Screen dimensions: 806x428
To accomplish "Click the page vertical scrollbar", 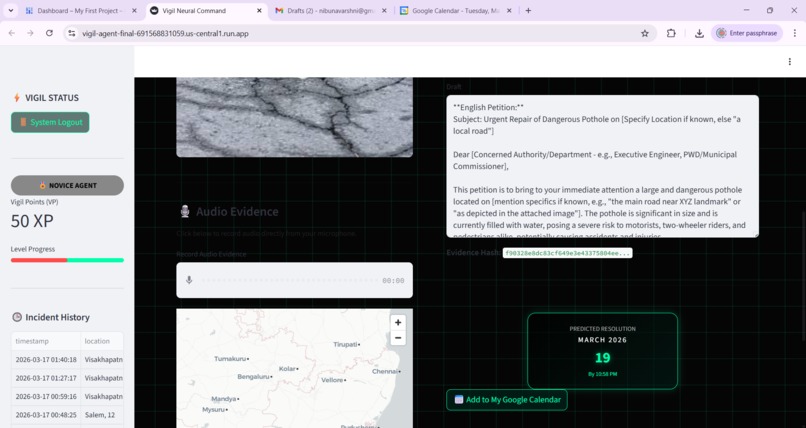I will (803, 275).
